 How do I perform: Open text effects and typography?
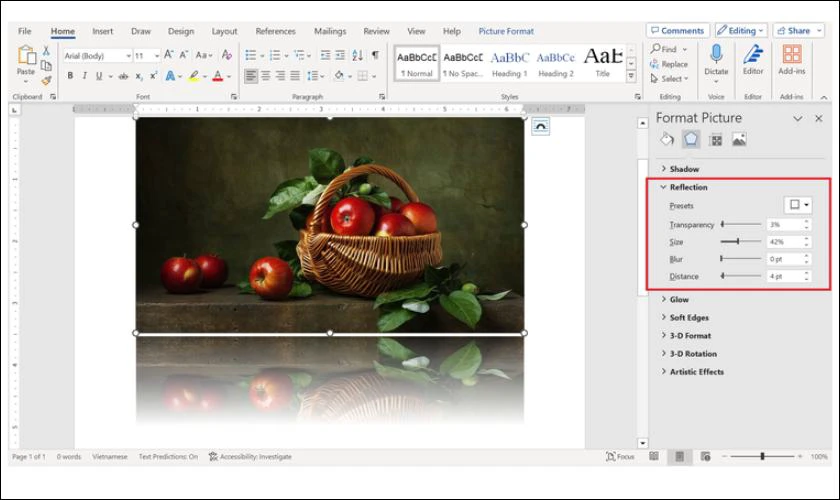(x=170, y=76)
